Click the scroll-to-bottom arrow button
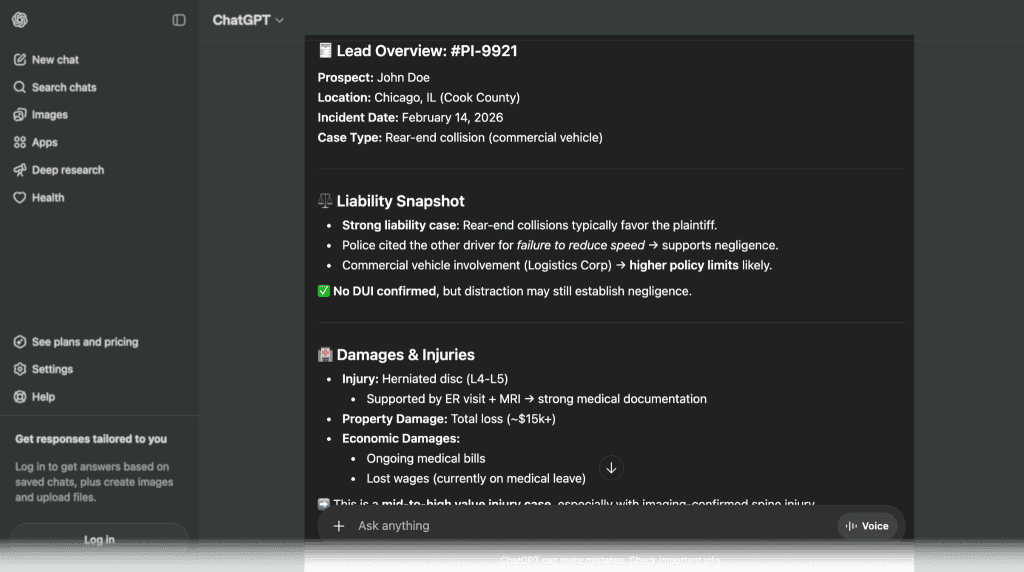The width and height of the screenshot is (1024, 572). coord(611,468)
